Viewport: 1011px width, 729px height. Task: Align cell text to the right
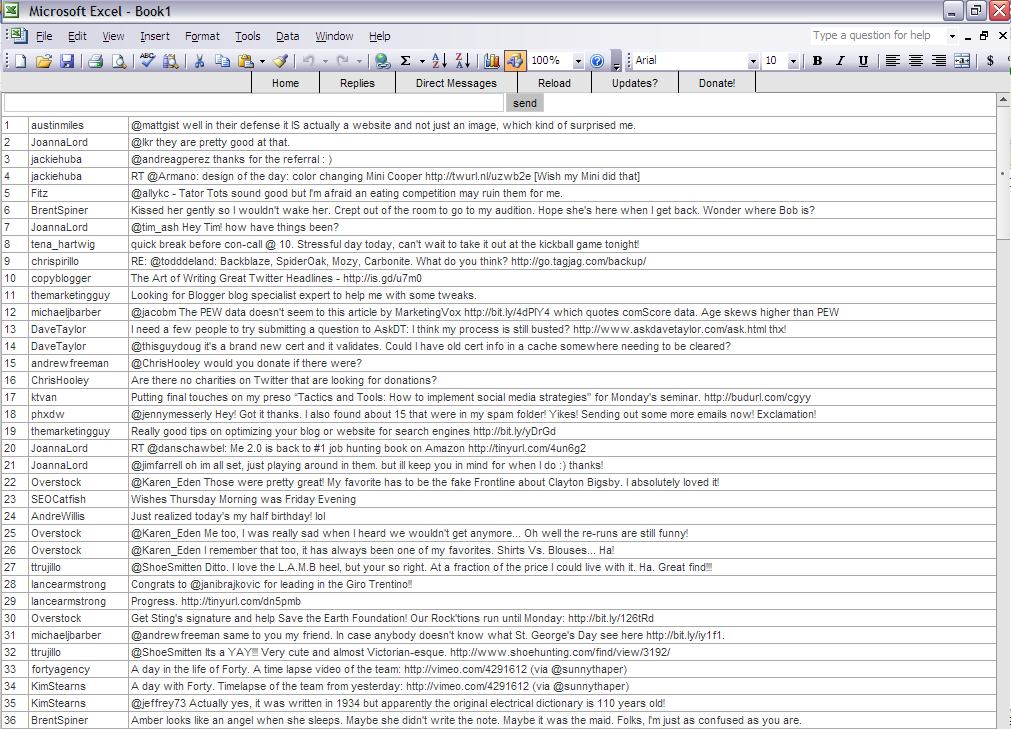click(x=939, y=61)
